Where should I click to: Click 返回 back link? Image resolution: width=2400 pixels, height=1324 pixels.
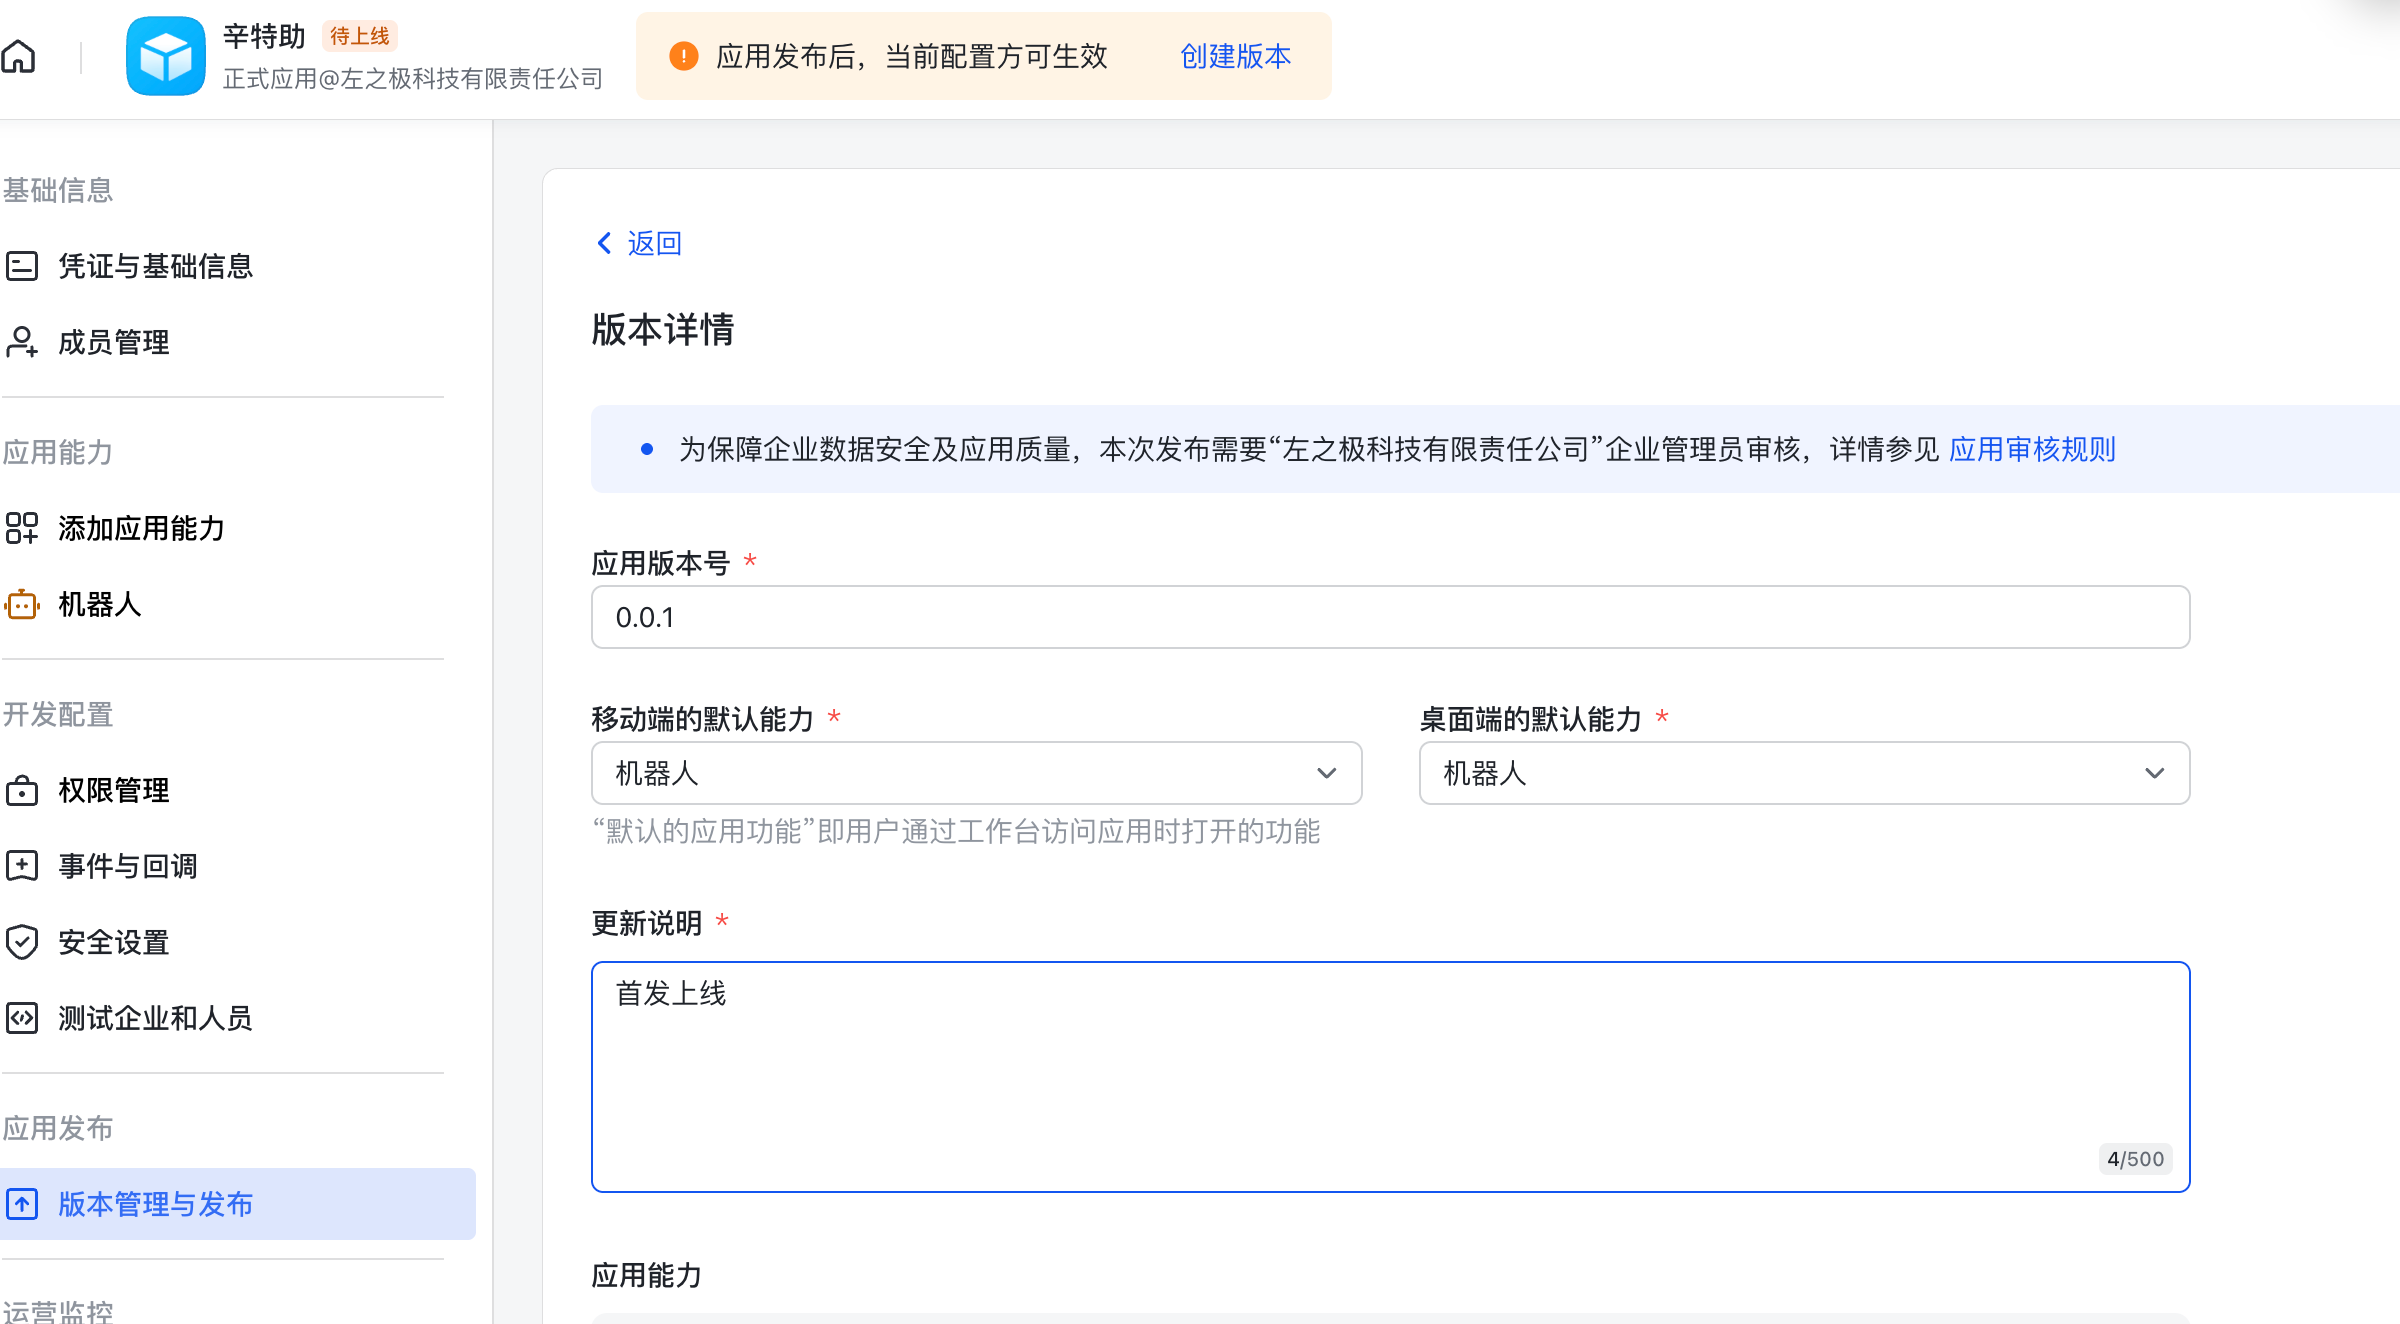640,243
